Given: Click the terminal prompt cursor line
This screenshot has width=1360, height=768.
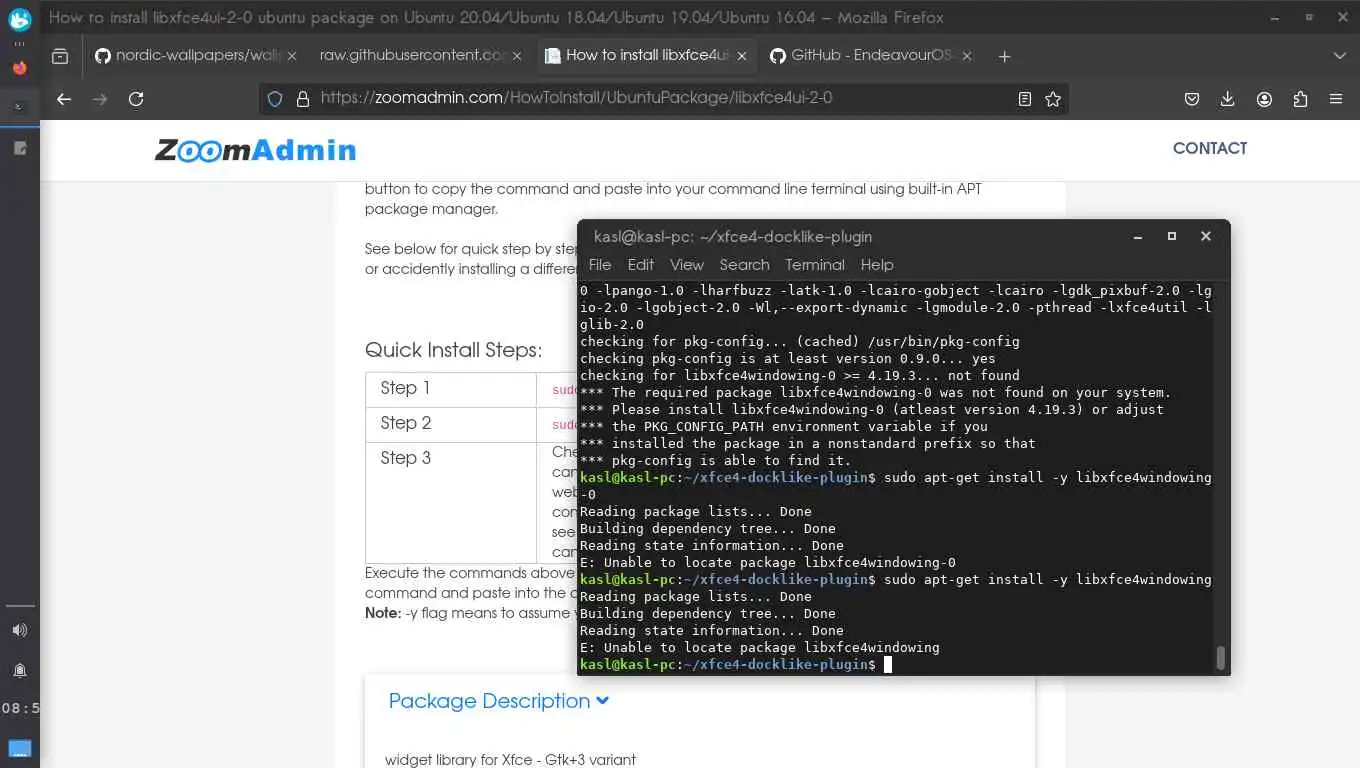Looking at the screenshot, I should tap(735, 665).
